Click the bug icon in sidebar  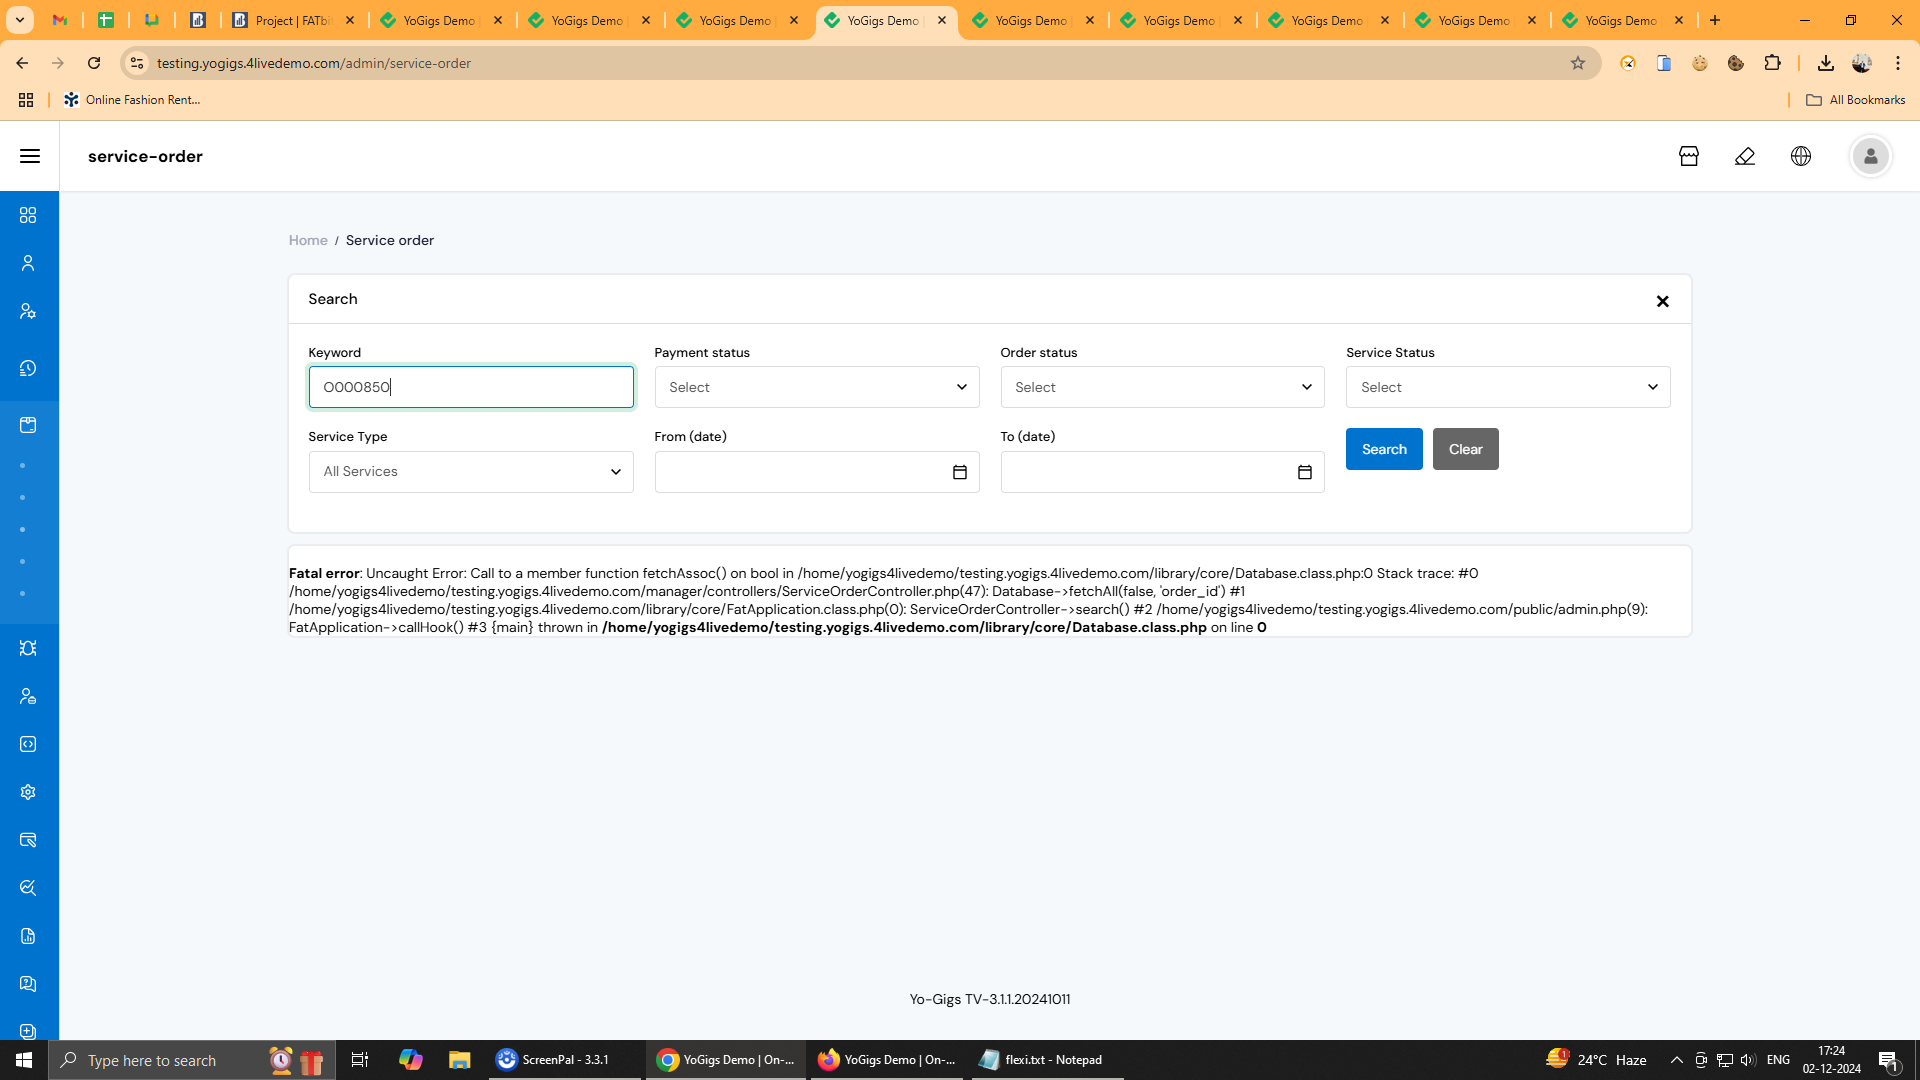[x=28, y=648]
